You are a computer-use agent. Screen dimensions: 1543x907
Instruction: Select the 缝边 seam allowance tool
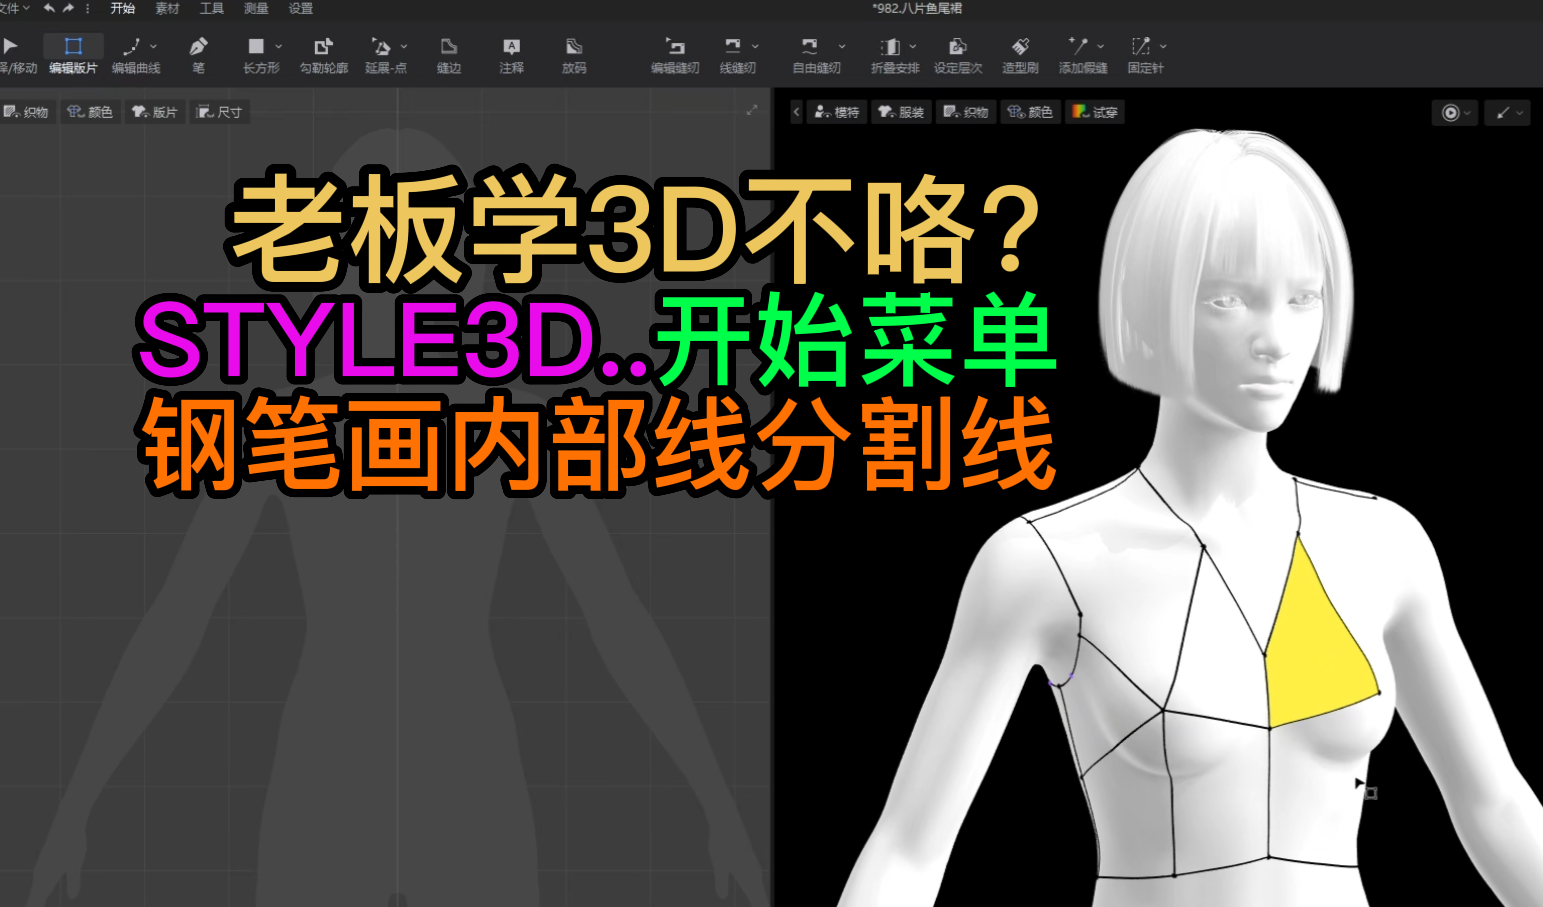click(449, 55)
